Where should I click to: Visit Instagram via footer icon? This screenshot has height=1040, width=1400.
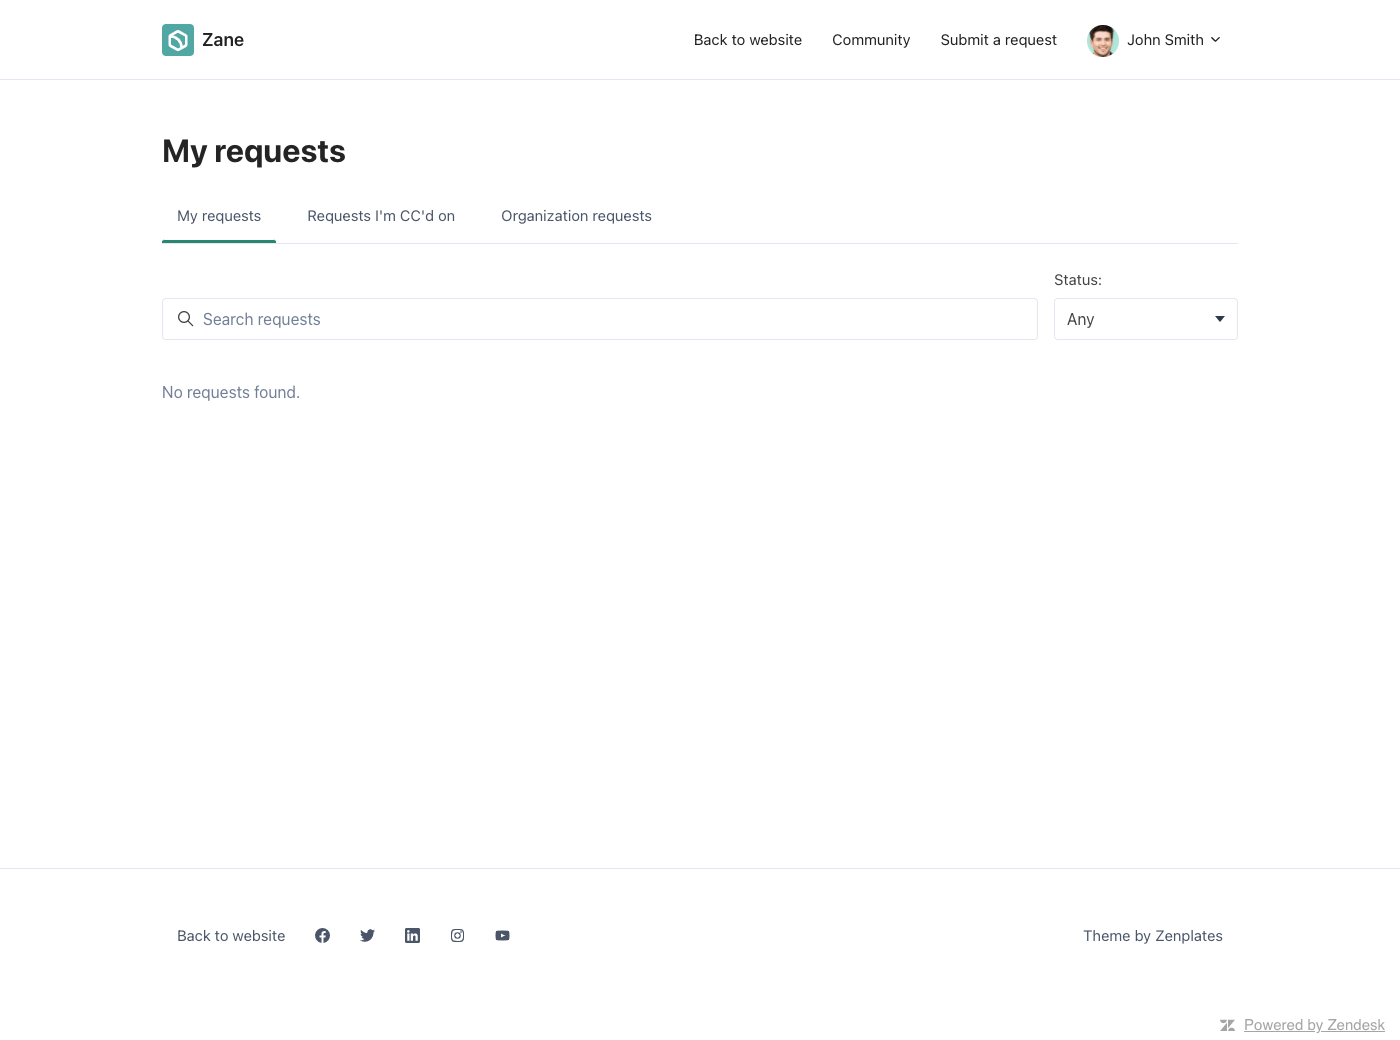457,936
